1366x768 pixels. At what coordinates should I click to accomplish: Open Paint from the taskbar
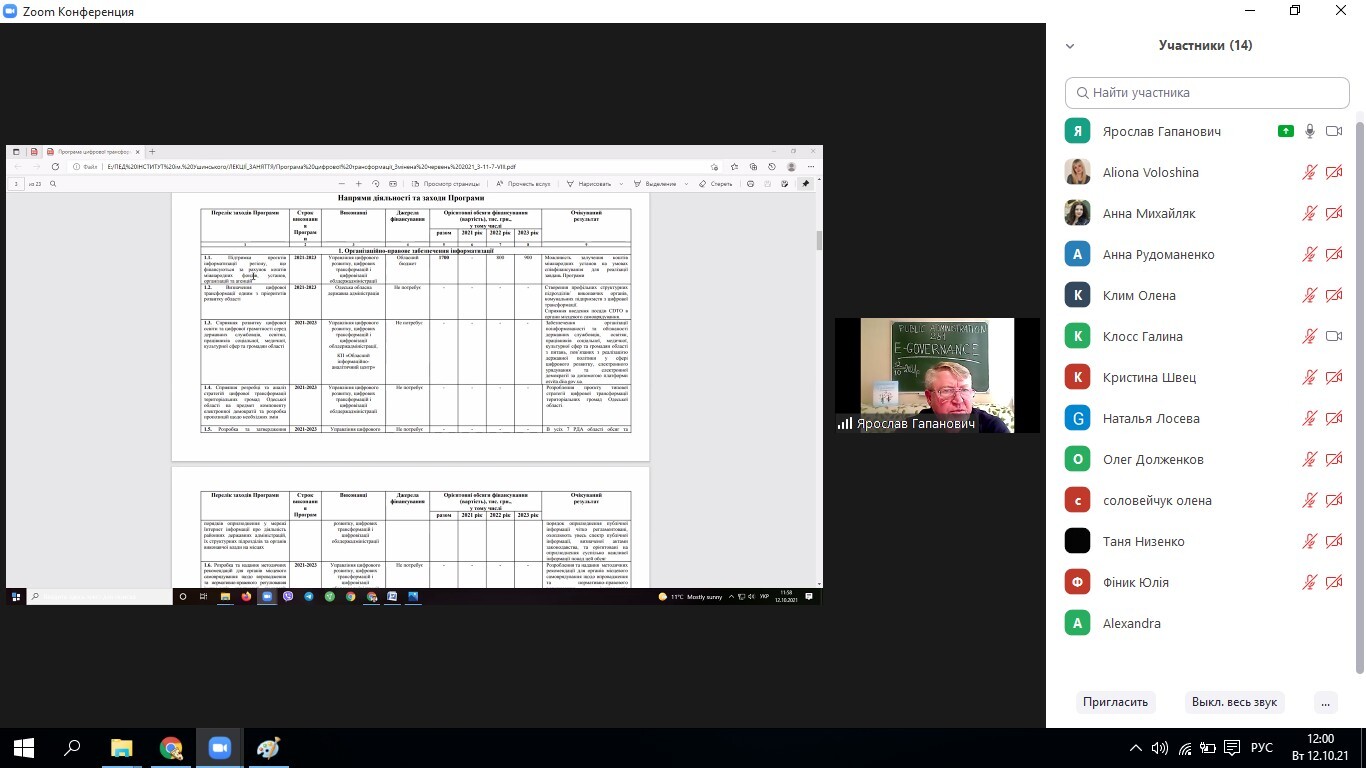pyautogui.click(x=268, y=748)
